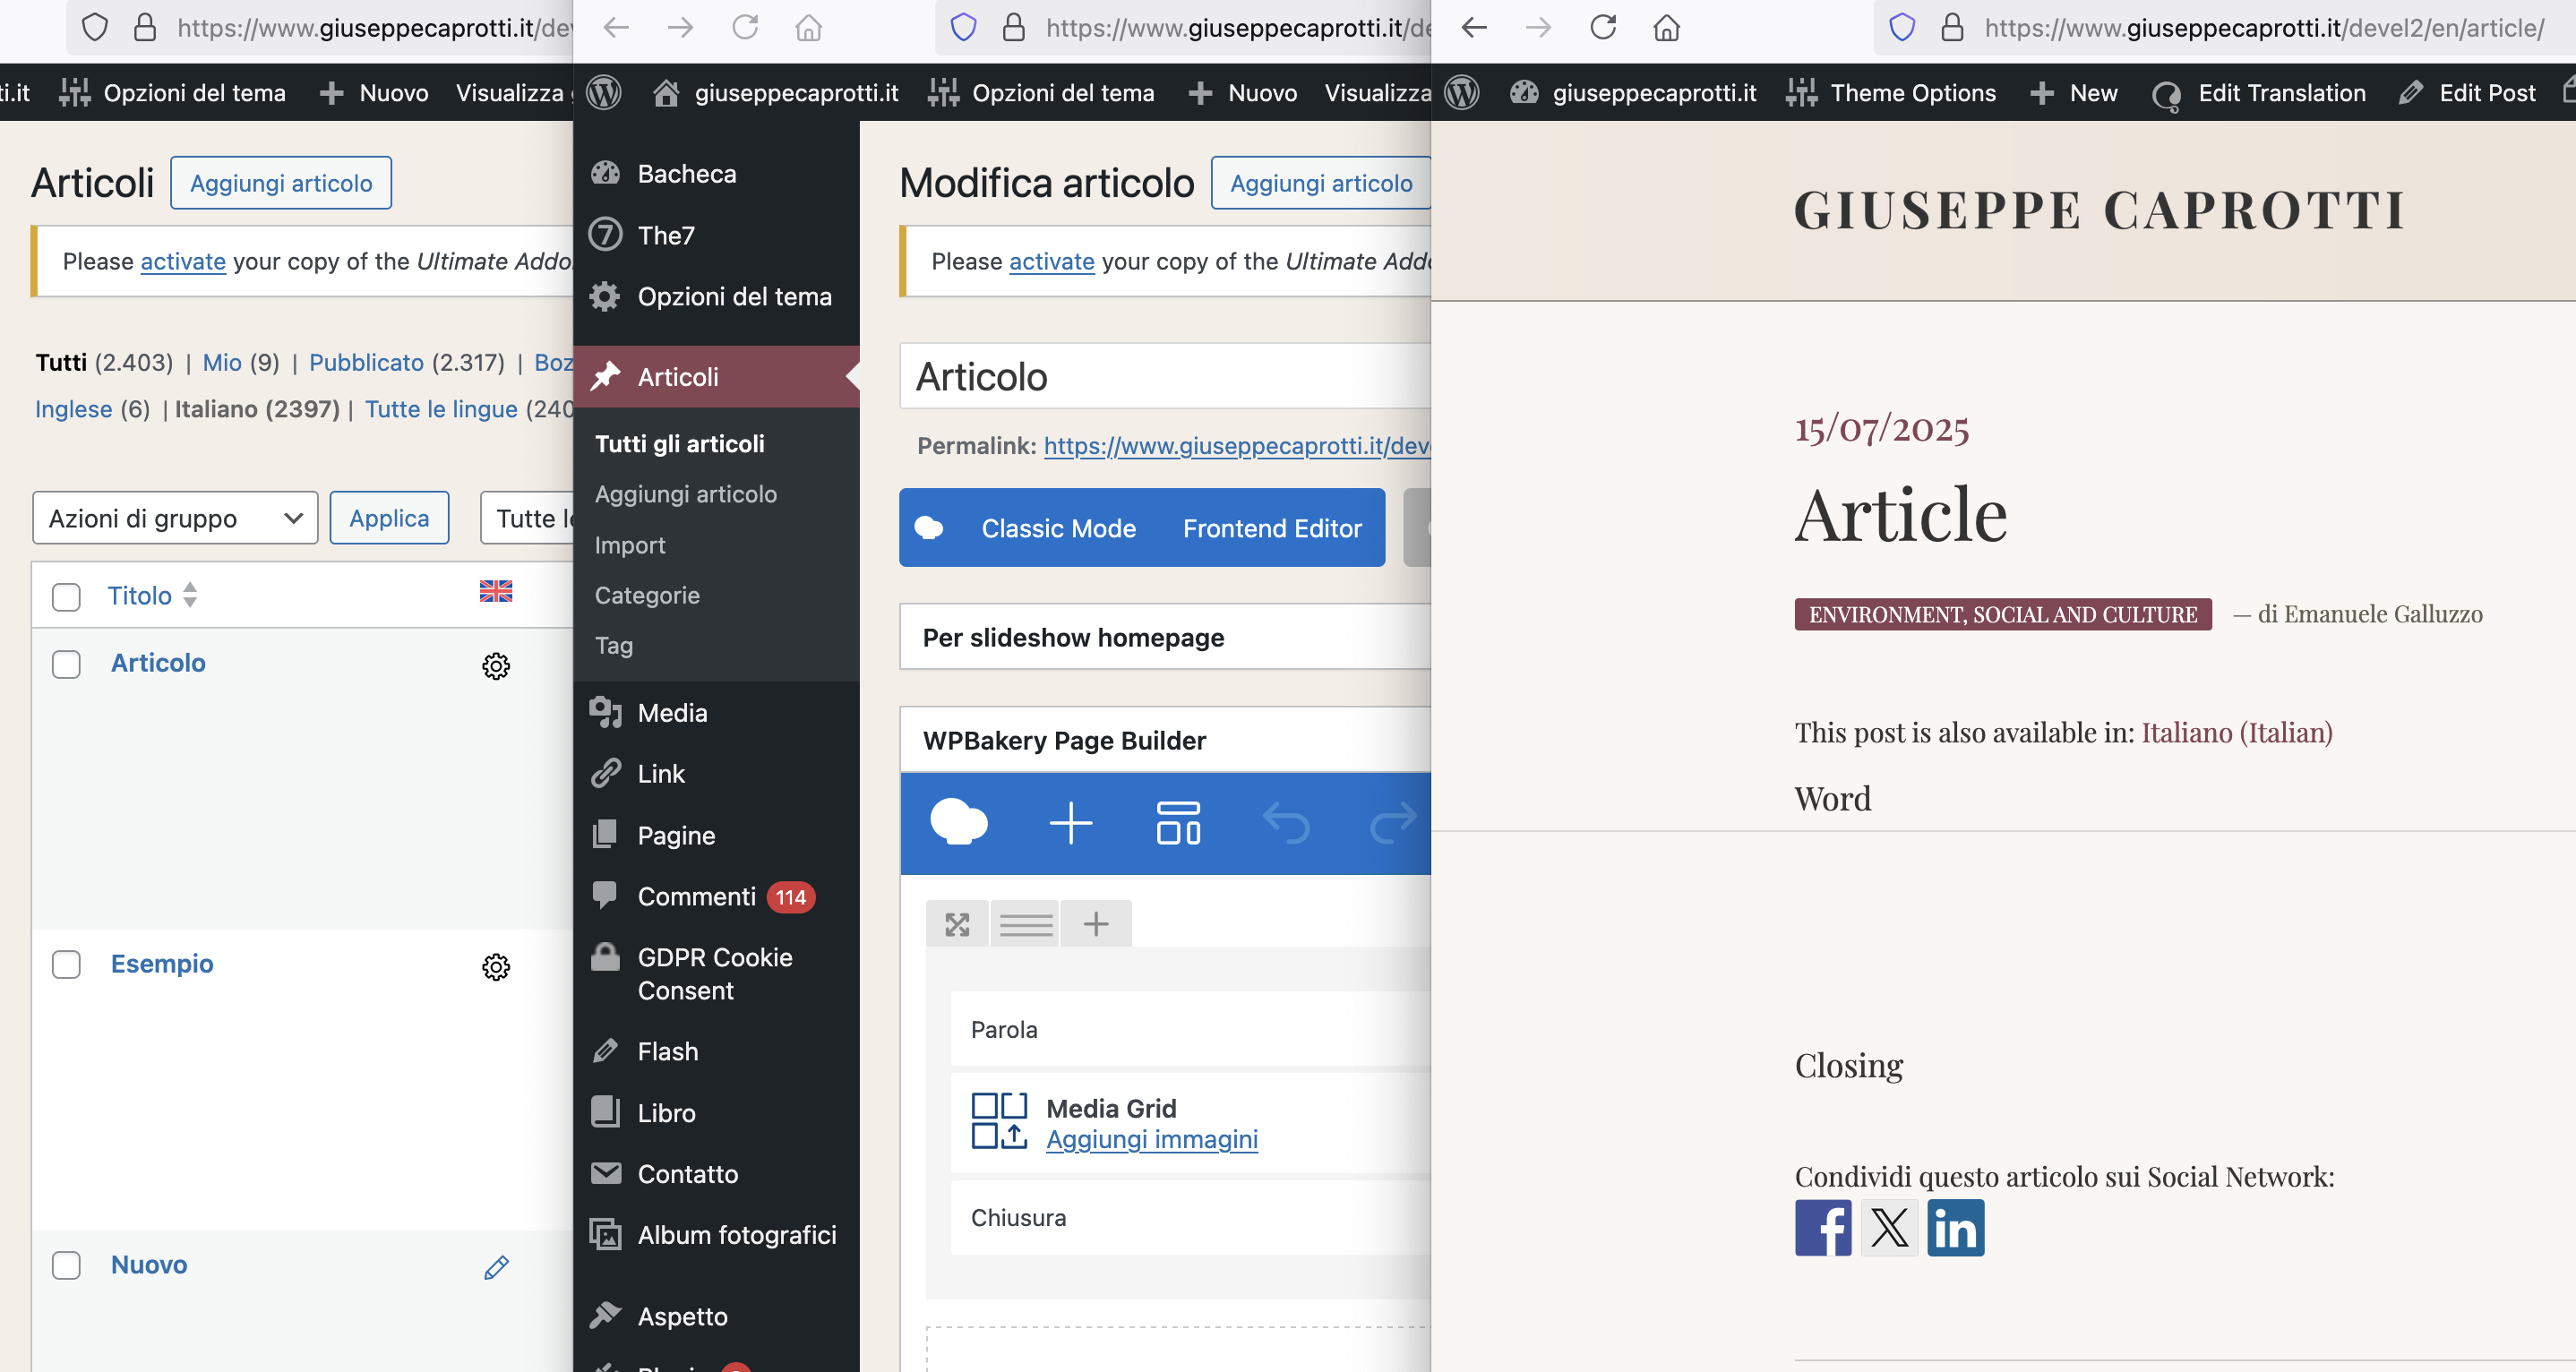Share article on LinkedIn icon
Viewport: 2576px width, 1372px height.
click(1956, 1228)
